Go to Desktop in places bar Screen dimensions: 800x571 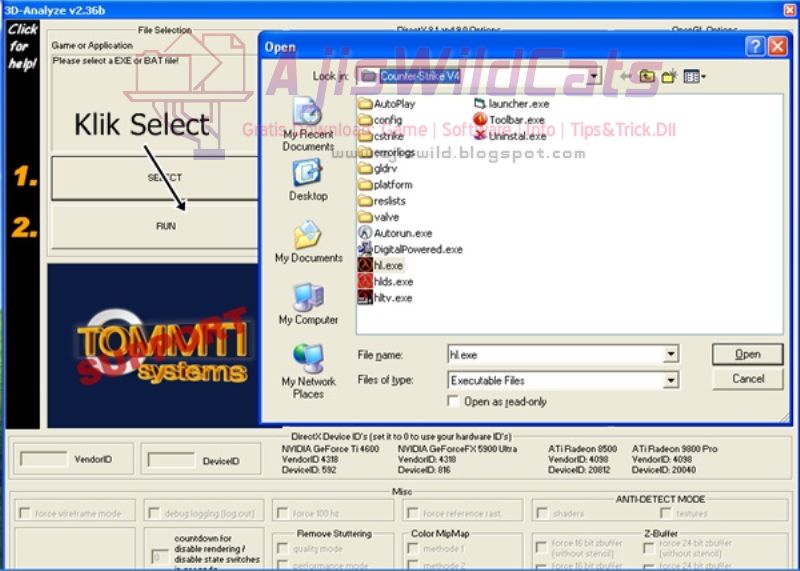[x=308, y=180]
